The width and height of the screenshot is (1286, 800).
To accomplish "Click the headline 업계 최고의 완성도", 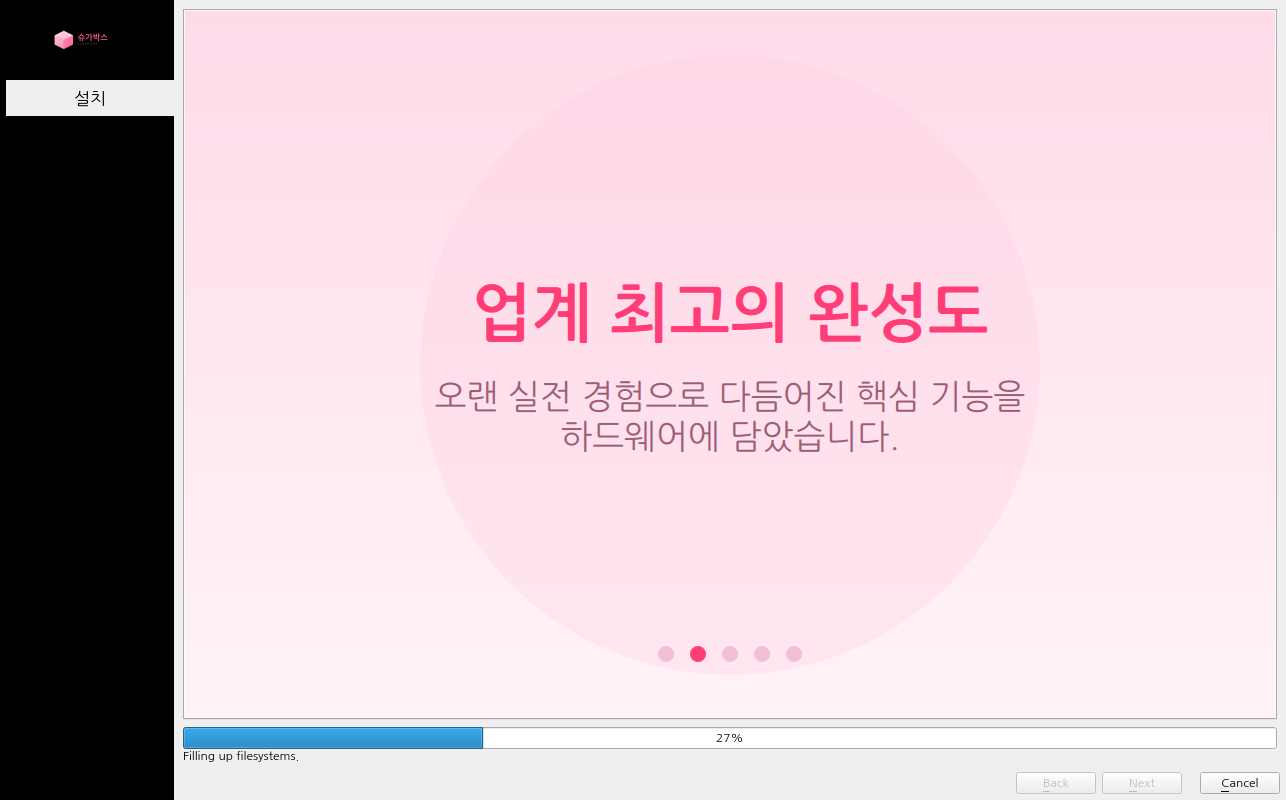I will click(730, 312).
